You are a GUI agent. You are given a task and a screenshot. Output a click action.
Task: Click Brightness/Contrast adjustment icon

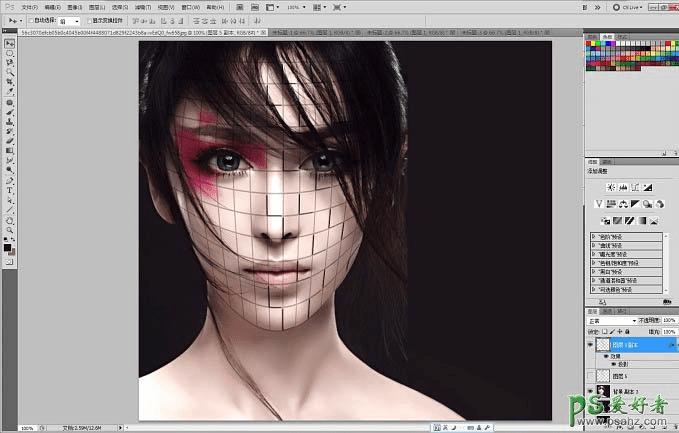612,187
